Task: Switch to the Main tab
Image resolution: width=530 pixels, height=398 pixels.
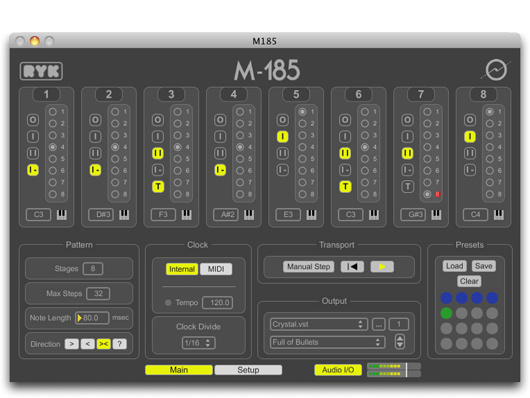Action: point(179,370)
